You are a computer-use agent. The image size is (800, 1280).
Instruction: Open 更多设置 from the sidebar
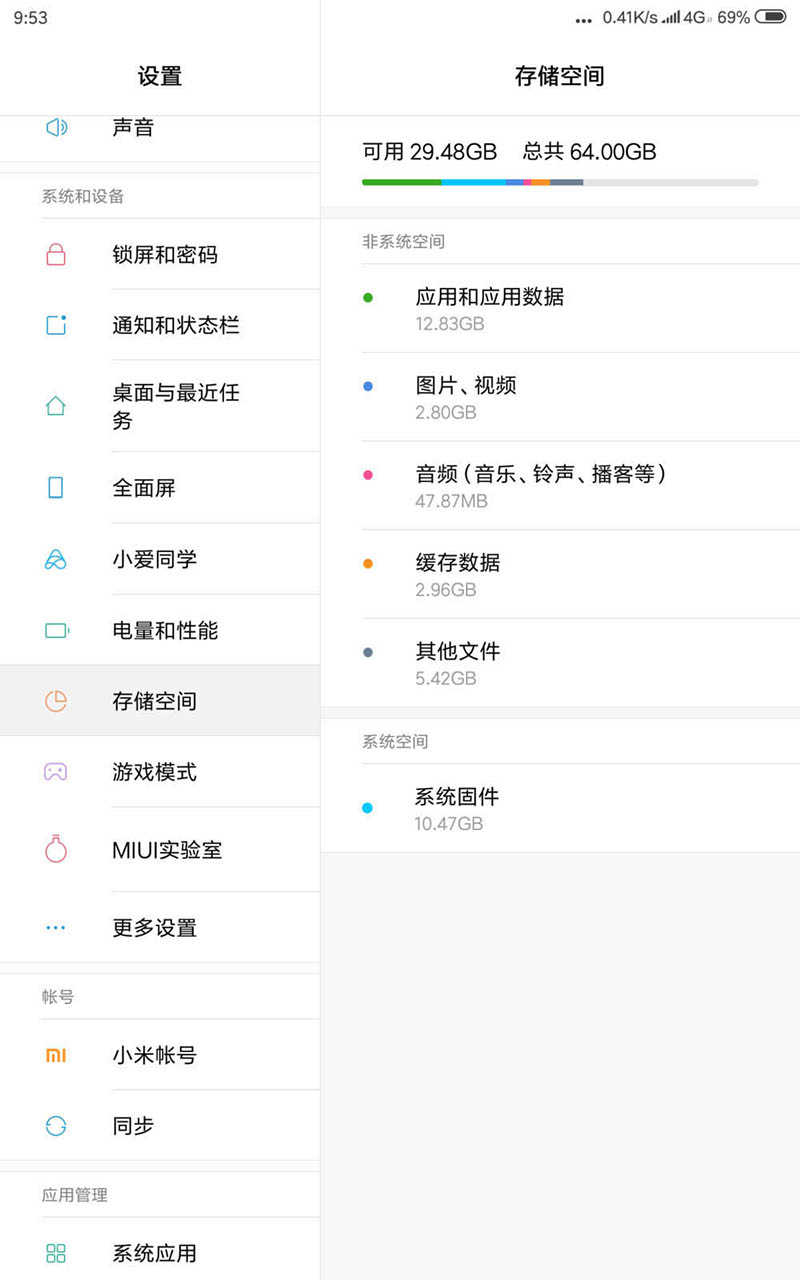tap(155, 928)
